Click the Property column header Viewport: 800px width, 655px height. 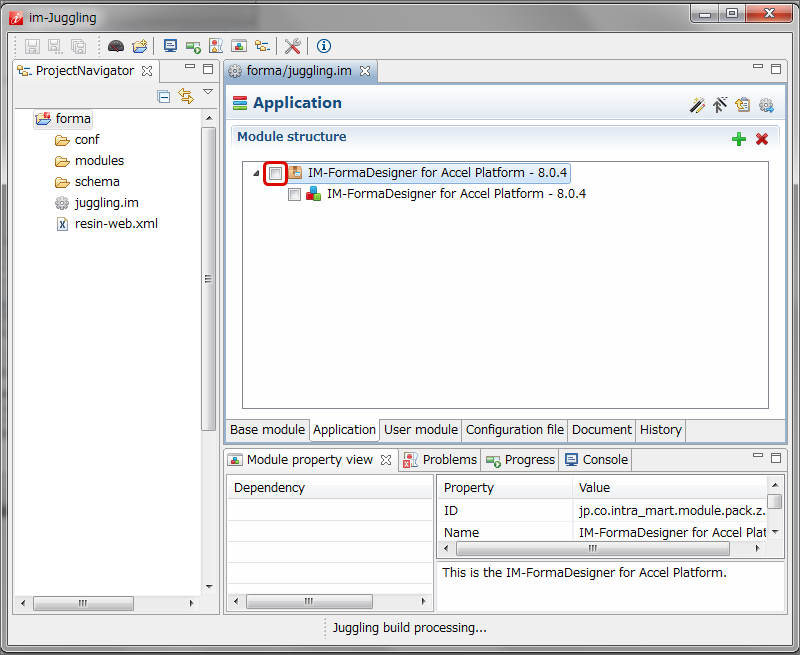[x=505, y=488]
